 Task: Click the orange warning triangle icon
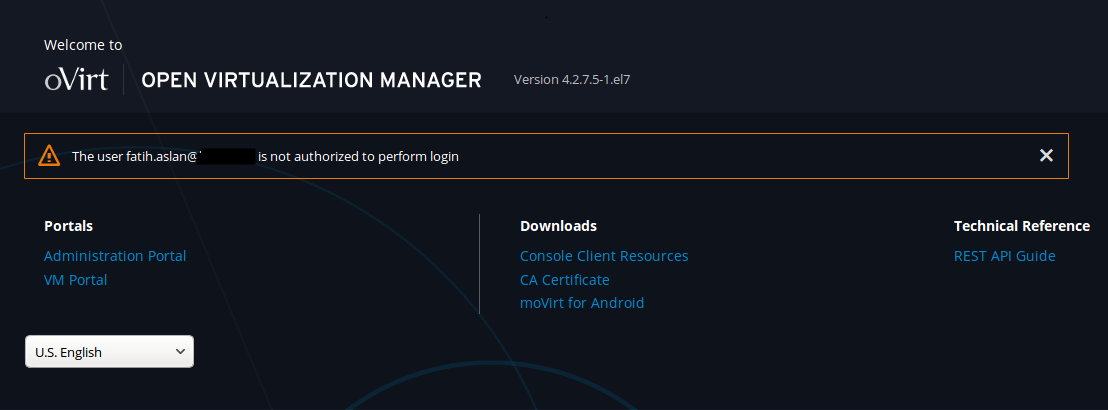(49, 156)
